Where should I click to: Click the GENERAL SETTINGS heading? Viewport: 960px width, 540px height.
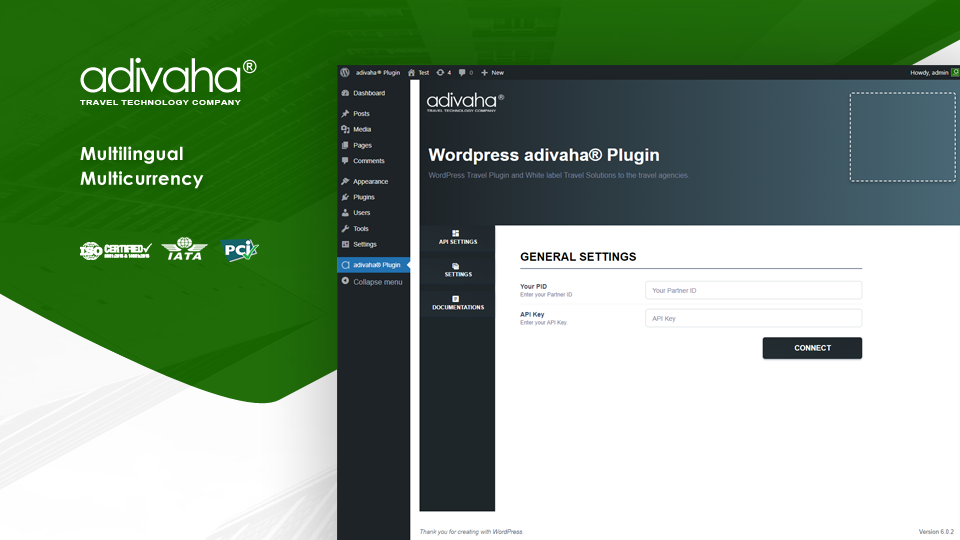coord(578,257)
